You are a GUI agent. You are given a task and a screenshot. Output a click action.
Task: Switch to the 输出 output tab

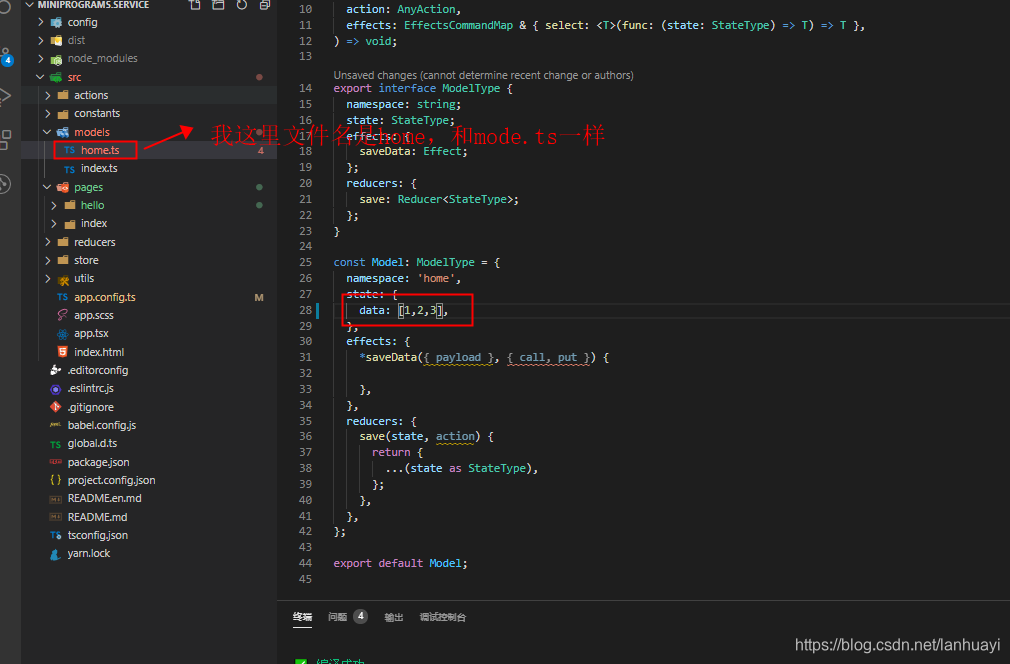pos(394,617)
